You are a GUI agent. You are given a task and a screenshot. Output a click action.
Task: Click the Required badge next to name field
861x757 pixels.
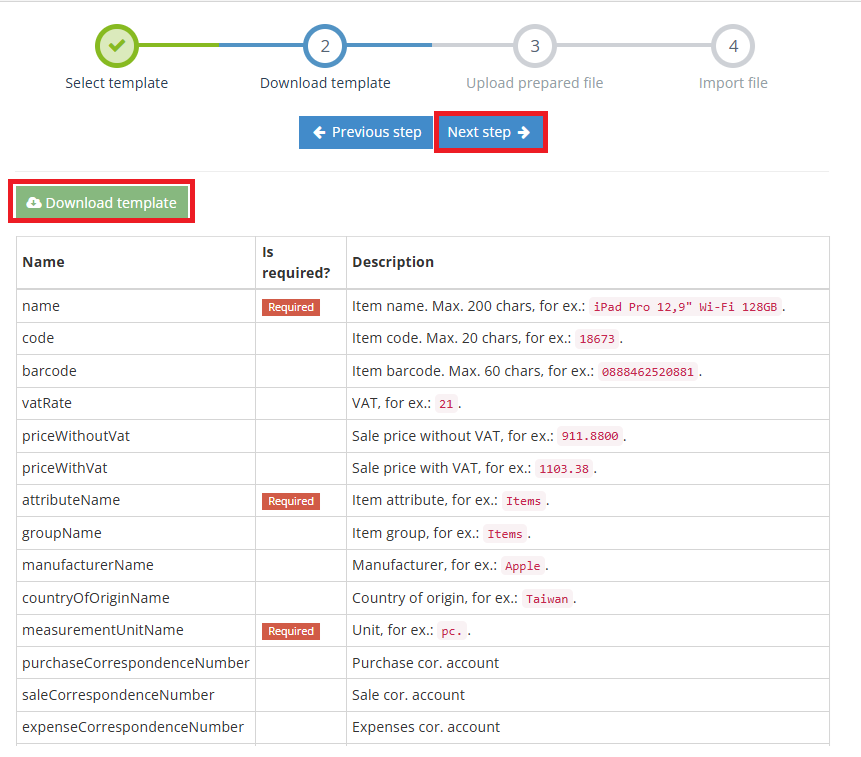click(290, 307)
